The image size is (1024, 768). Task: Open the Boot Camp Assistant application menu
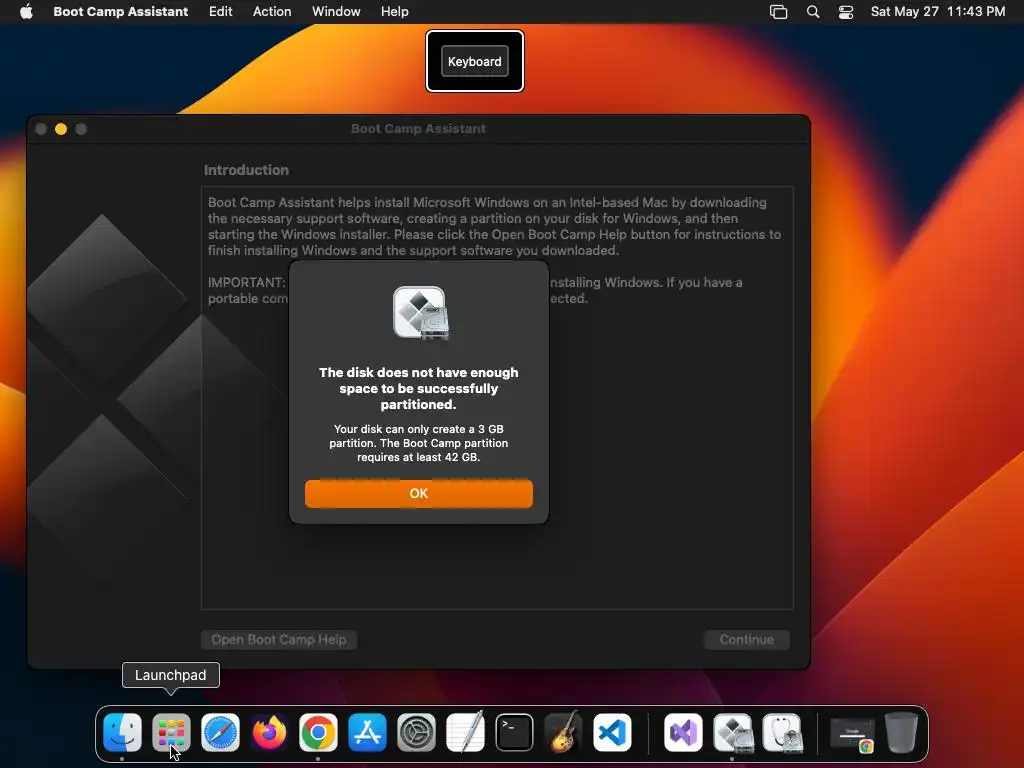point(121,11)
